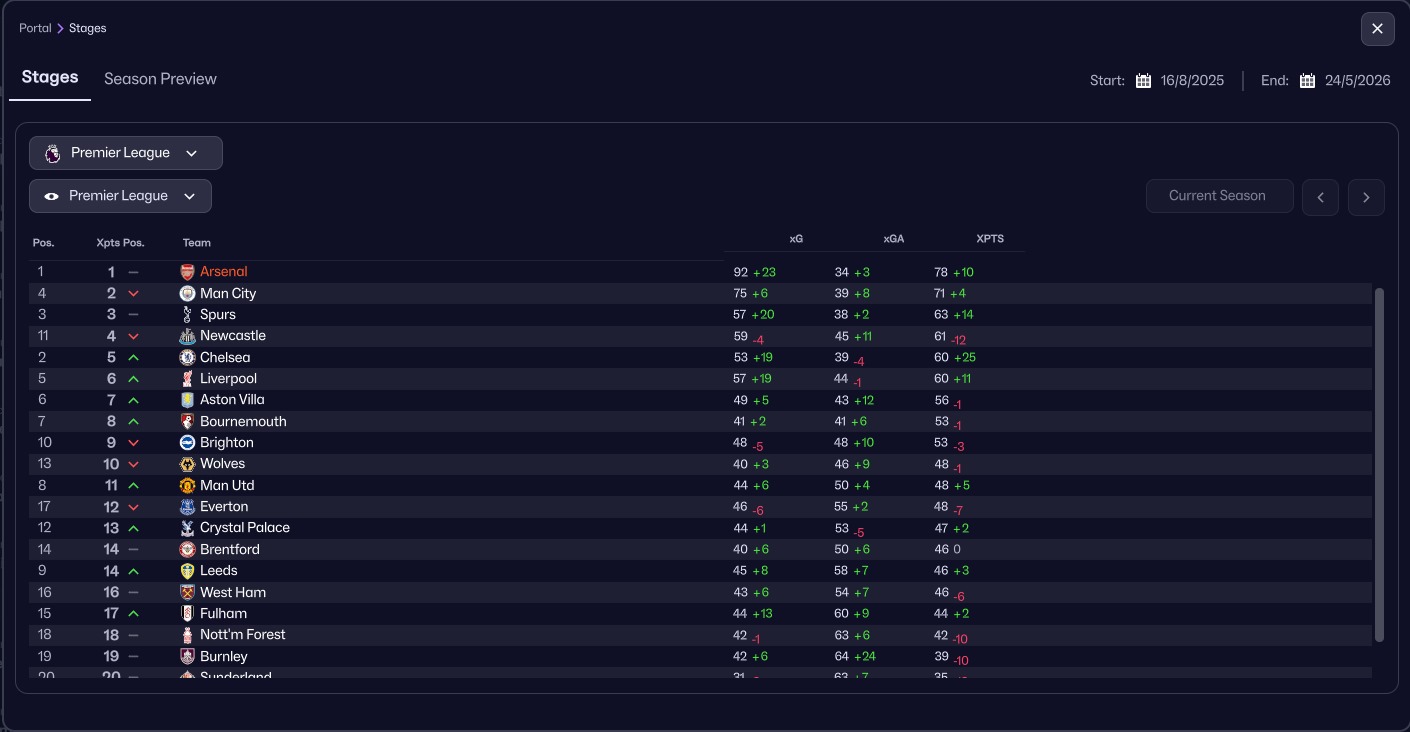Image resolution: width=1410 pixels, height=732 pixels.
Task: Click the Liverpool club crest icon
Action: point(187,379)
